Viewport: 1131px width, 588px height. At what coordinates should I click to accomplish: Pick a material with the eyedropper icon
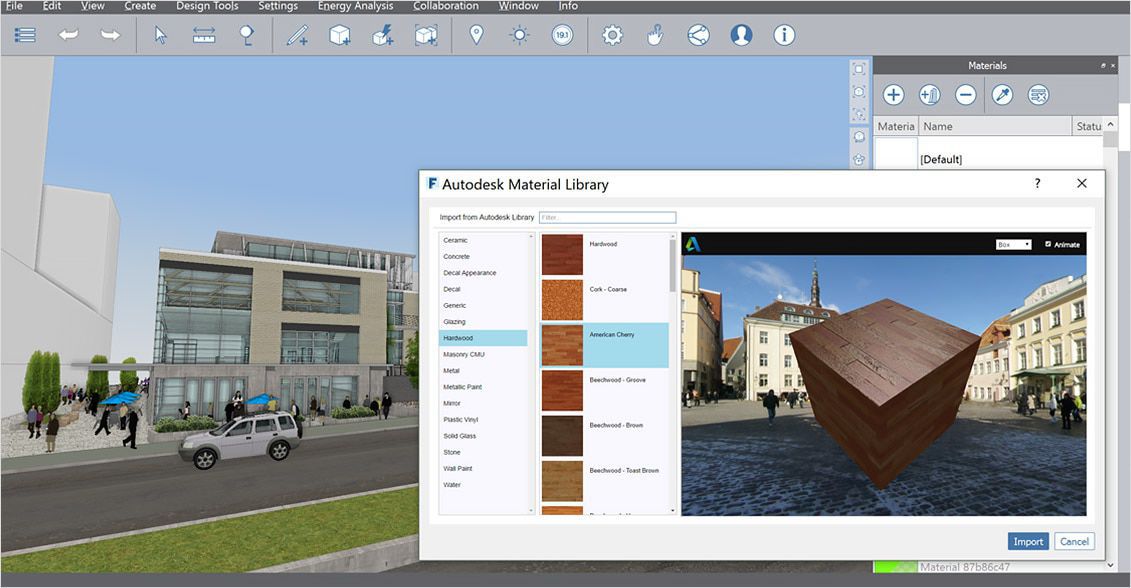pos(1002,94)
